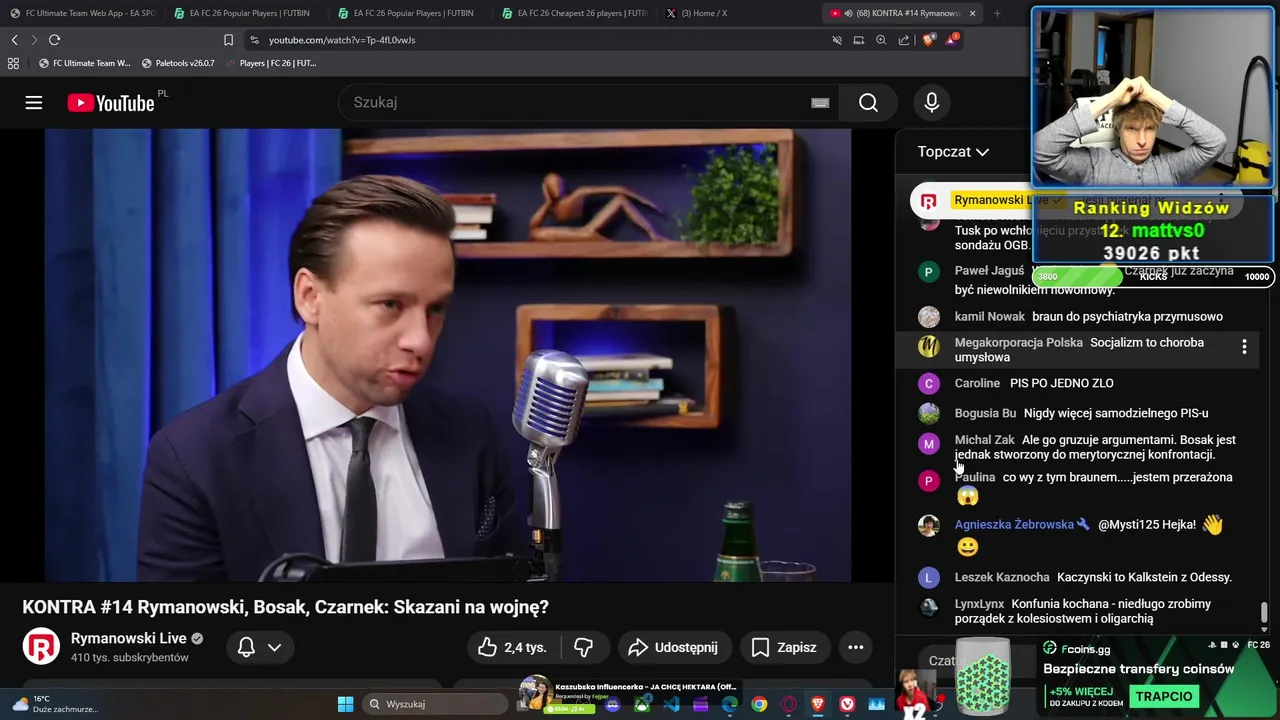Reload the current page
The height and width of the screenshot is (720, 1280).
(x=54, y=40)
